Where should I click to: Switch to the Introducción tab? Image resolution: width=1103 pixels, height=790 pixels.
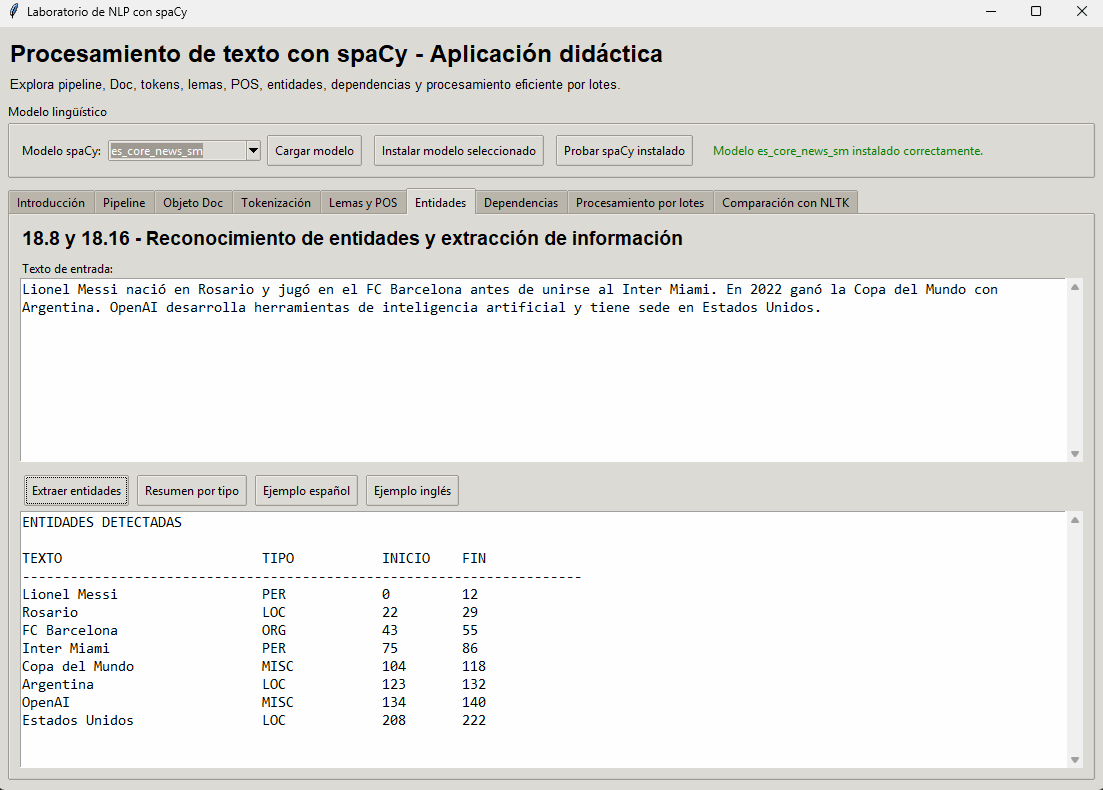click(x=51, y=201)
